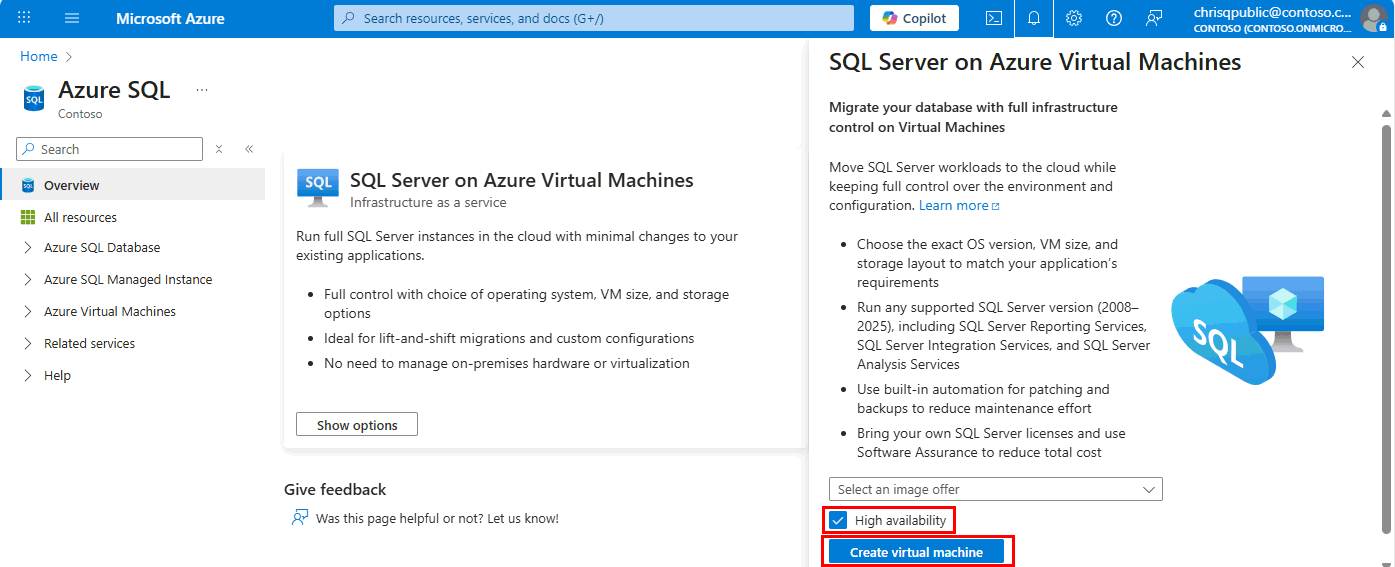Click the account avatar picture

click(x=1372, y=18)
